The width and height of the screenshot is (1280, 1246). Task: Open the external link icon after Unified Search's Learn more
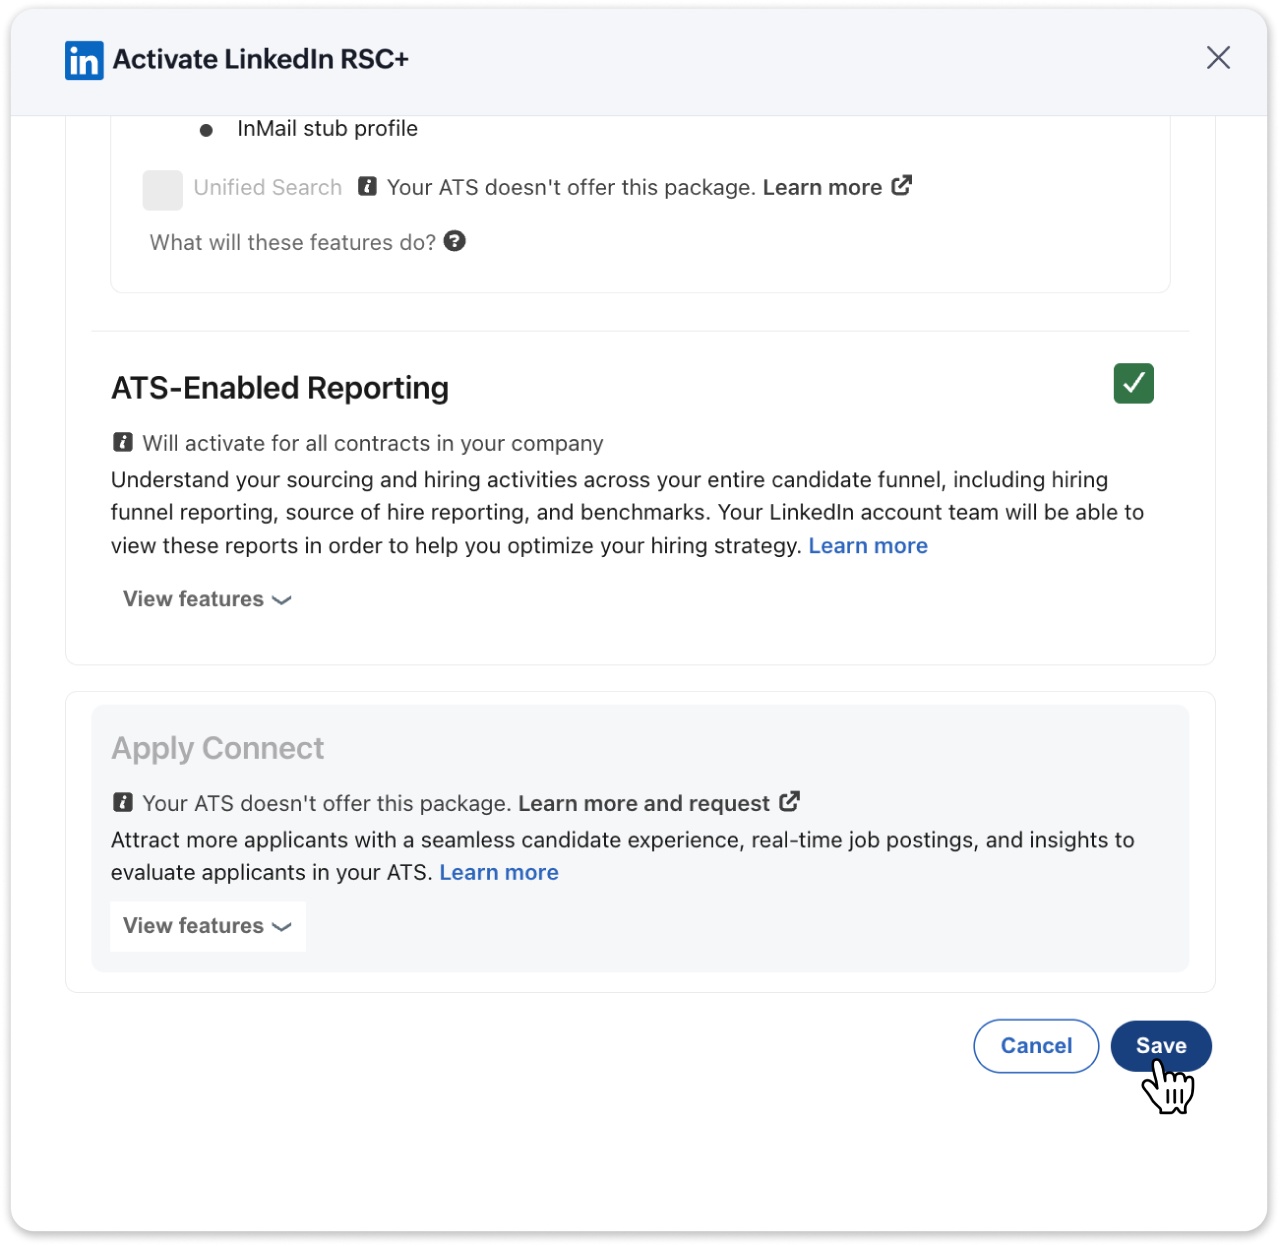902,186
